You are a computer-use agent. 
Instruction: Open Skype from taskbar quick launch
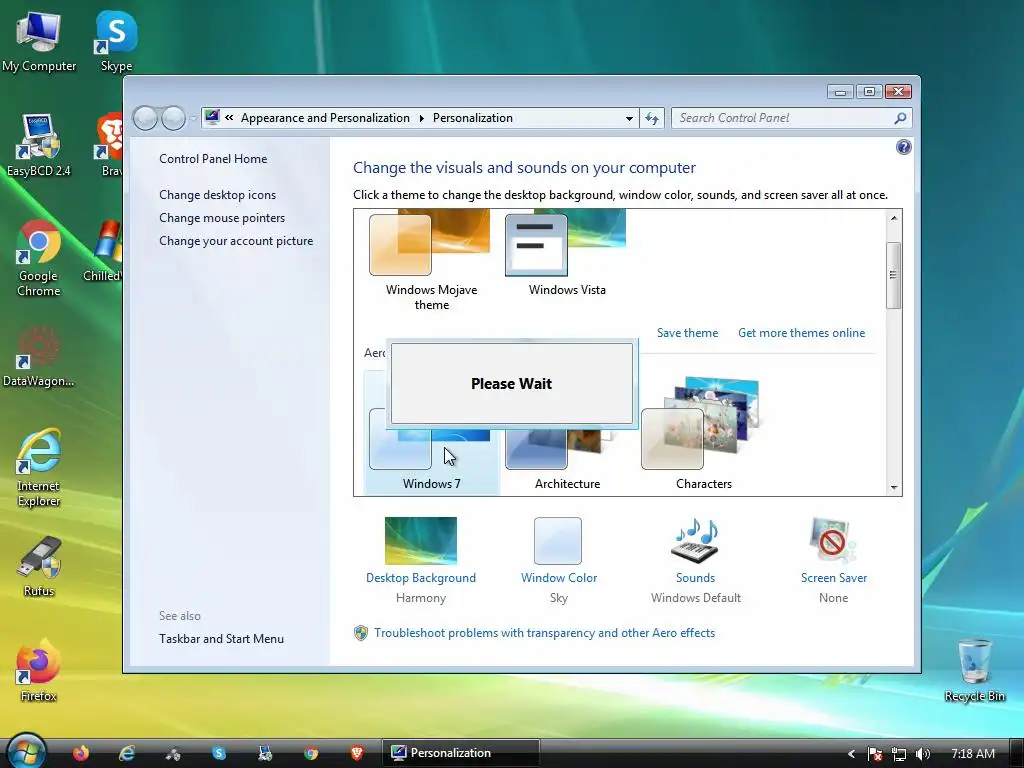click(x=219, y=753)
